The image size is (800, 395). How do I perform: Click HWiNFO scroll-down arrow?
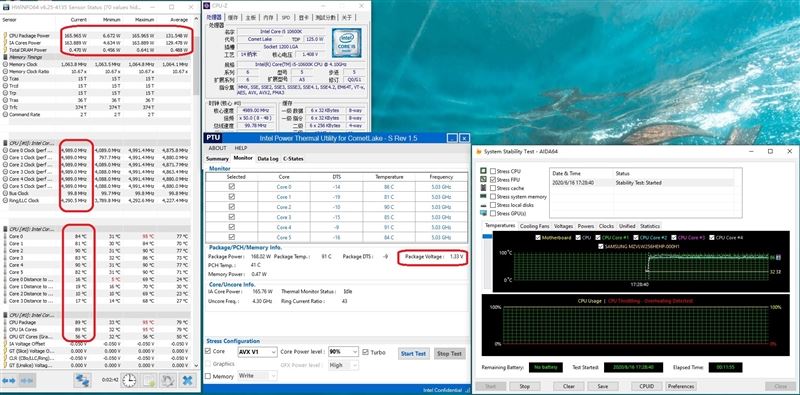[196, 365]
